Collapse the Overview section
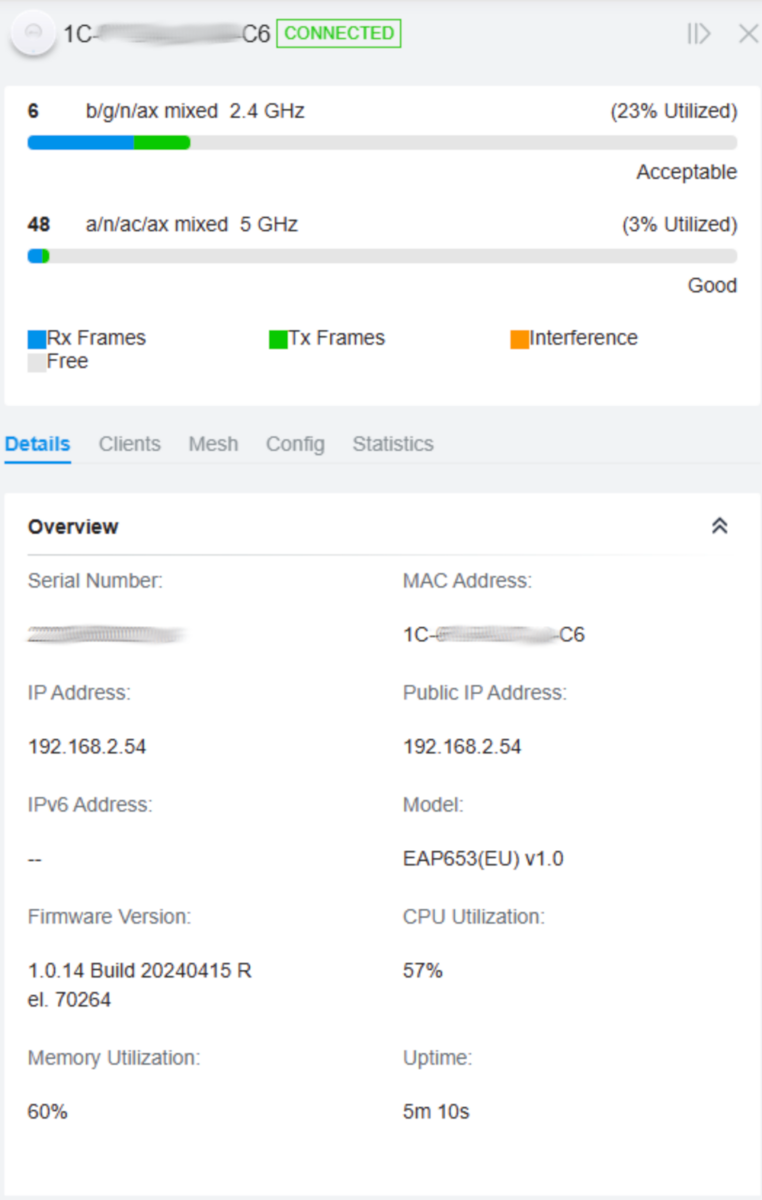The image size is (762, 1200). 719,526
